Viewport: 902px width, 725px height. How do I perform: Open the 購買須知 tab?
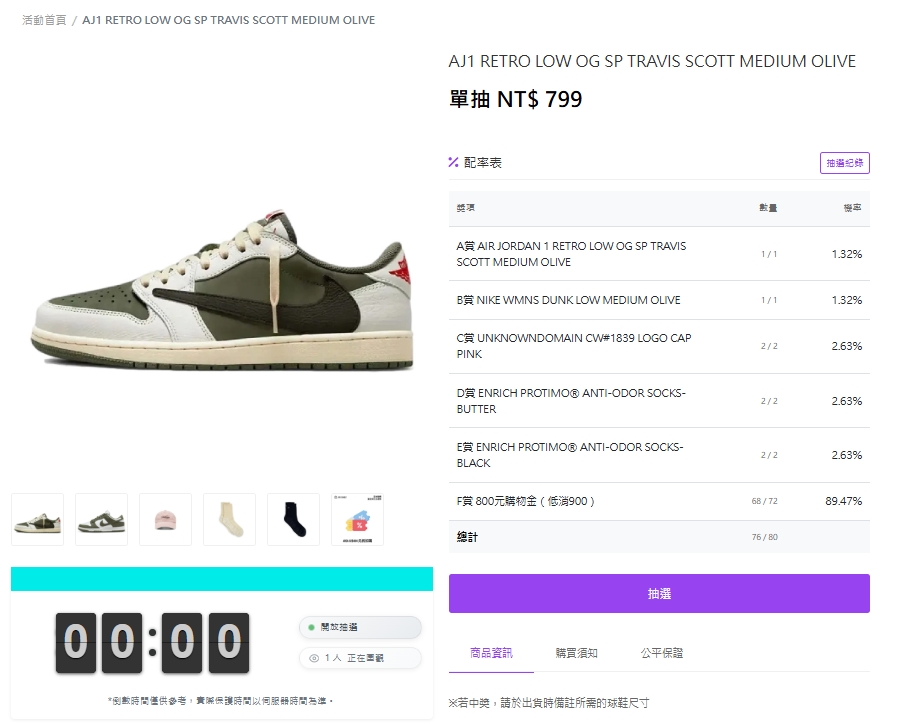(576, 653)
